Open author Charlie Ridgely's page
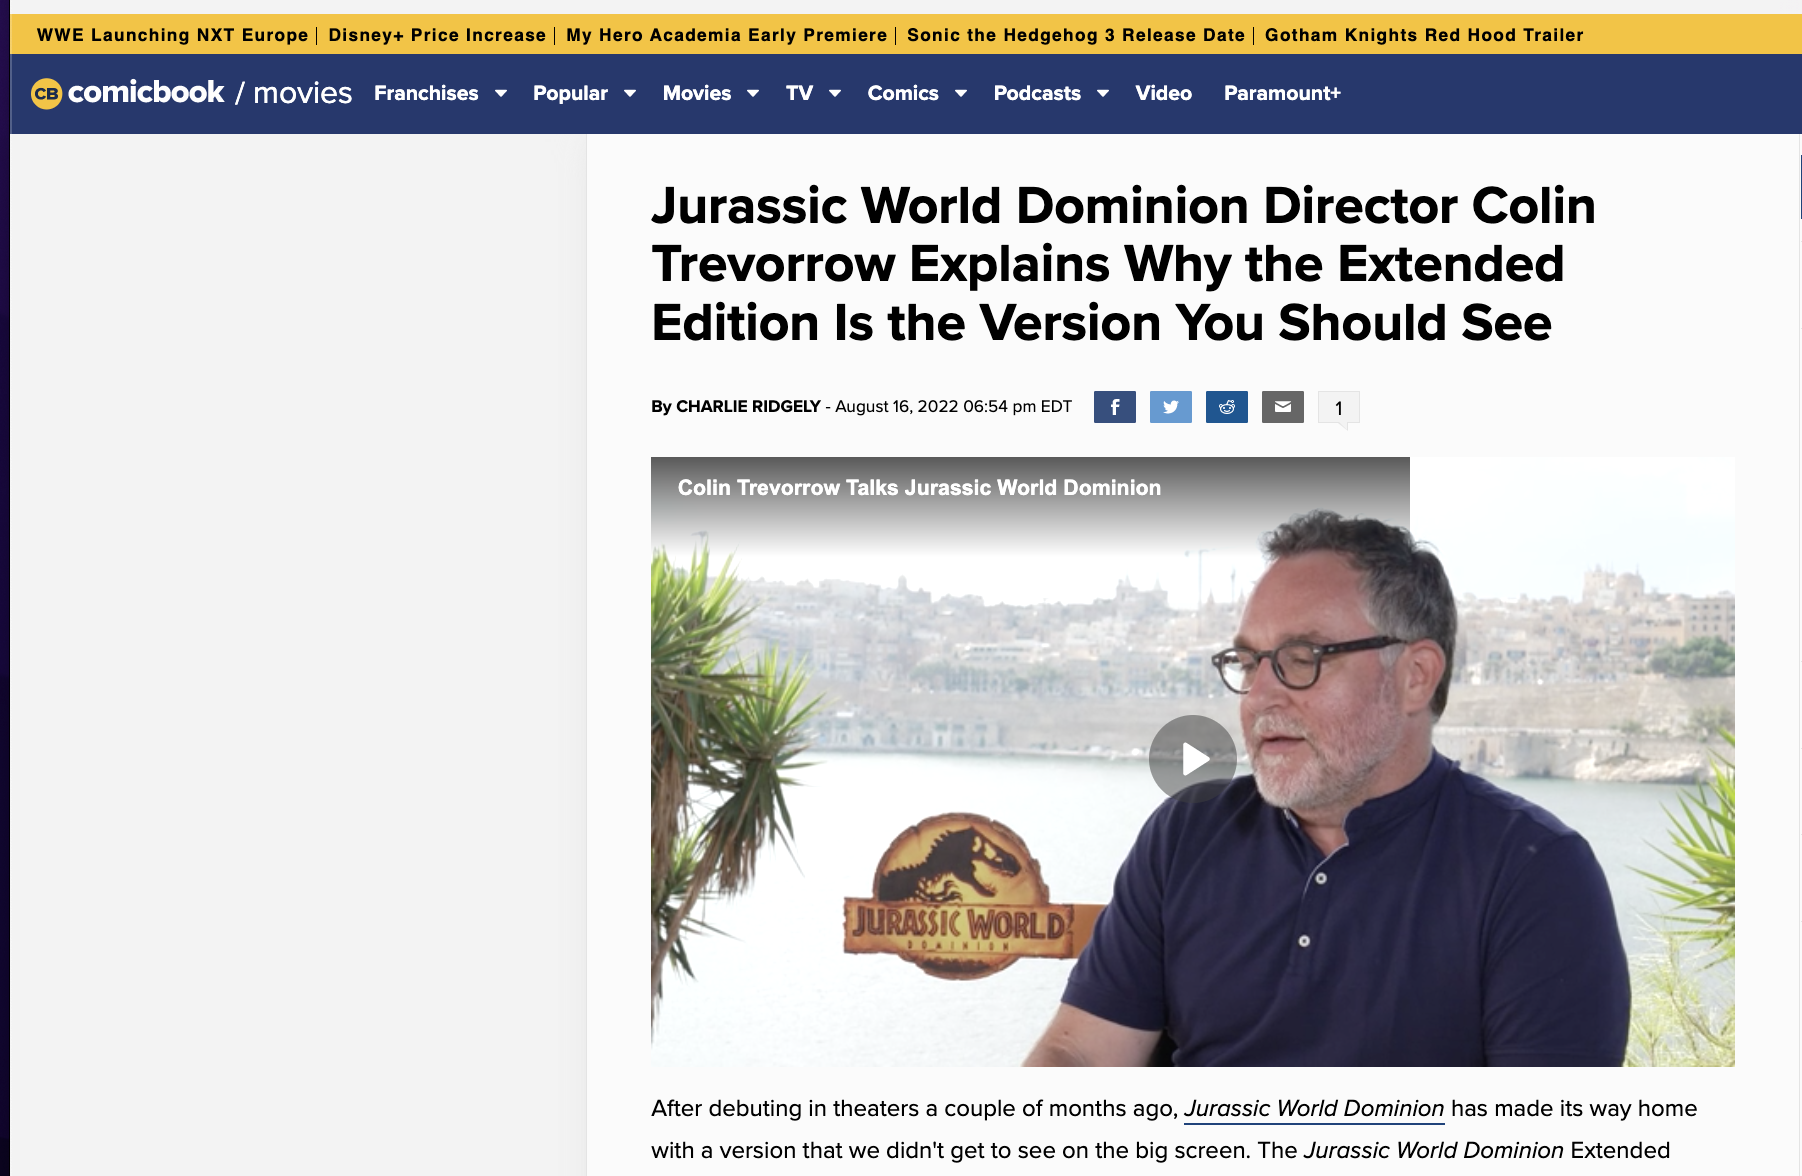The height and width of the screenshot is (1176, 1802). [x=748, y=406]
